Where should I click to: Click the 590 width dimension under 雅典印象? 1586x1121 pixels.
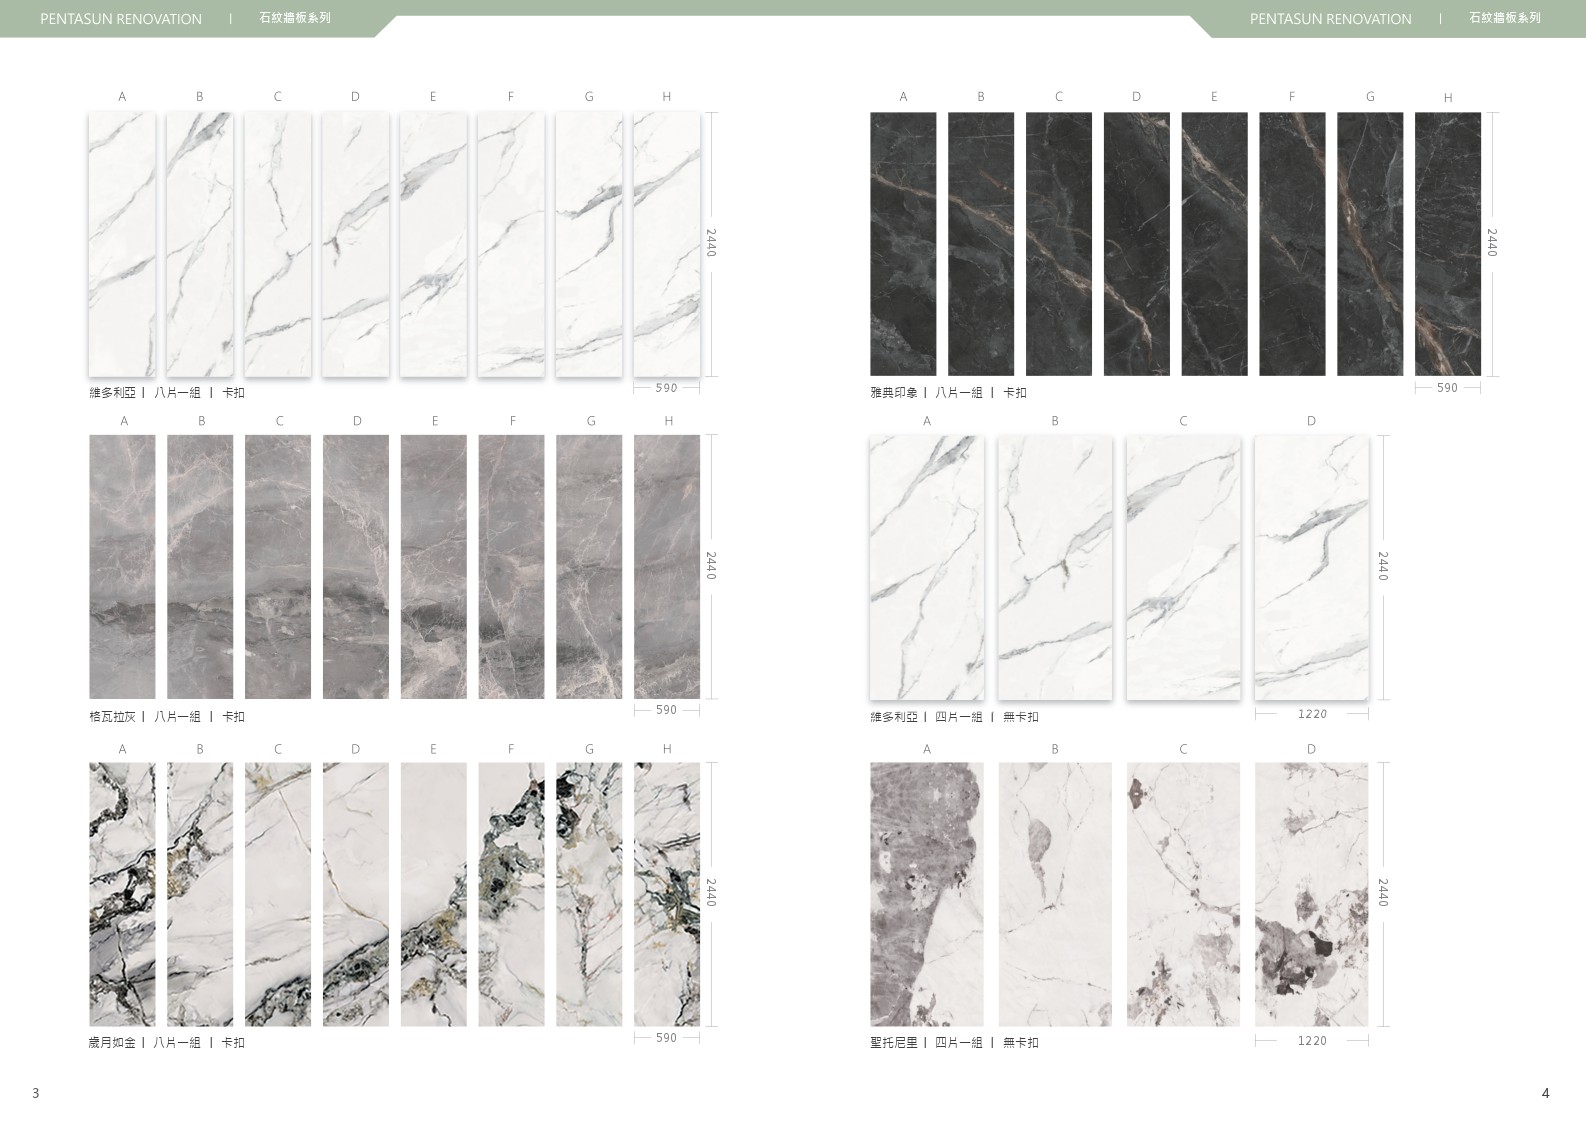1447,388
